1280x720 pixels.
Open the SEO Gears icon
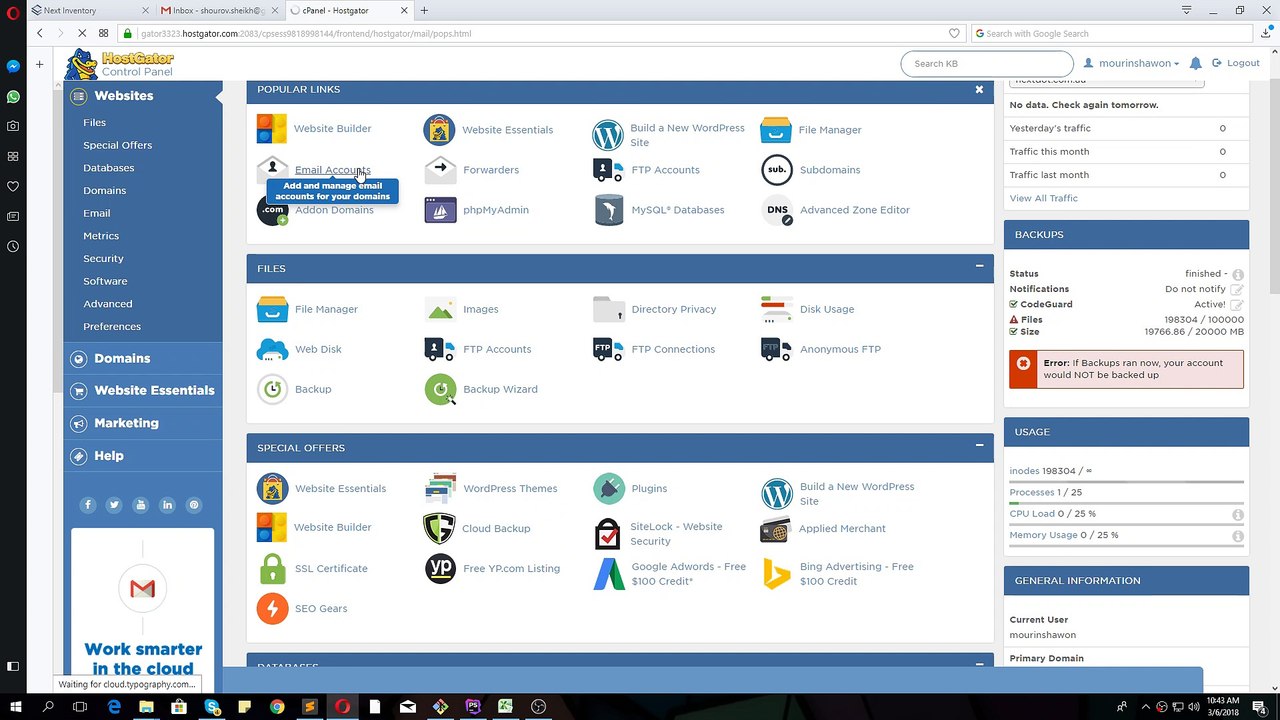click(x=272, y=608)
